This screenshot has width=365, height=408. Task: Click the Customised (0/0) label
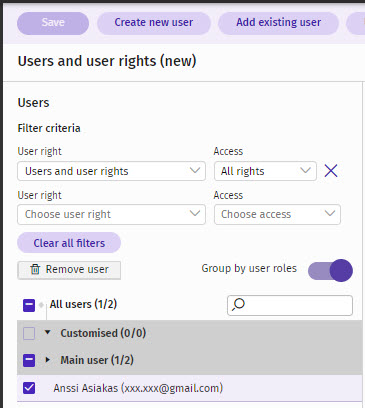pyautogui.click(x=103, y=333)
